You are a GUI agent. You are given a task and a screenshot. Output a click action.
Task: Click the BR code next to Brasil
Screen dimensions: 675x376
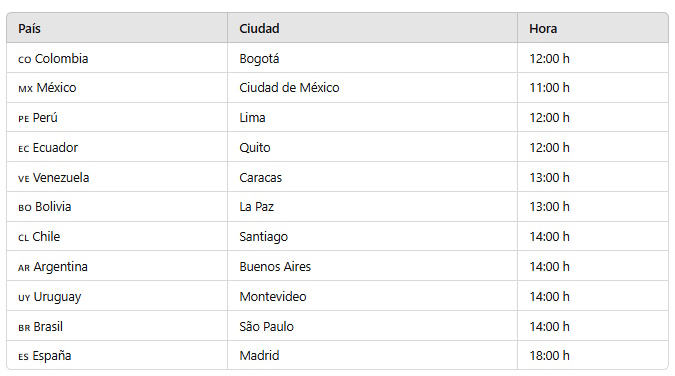pos(24,328)
